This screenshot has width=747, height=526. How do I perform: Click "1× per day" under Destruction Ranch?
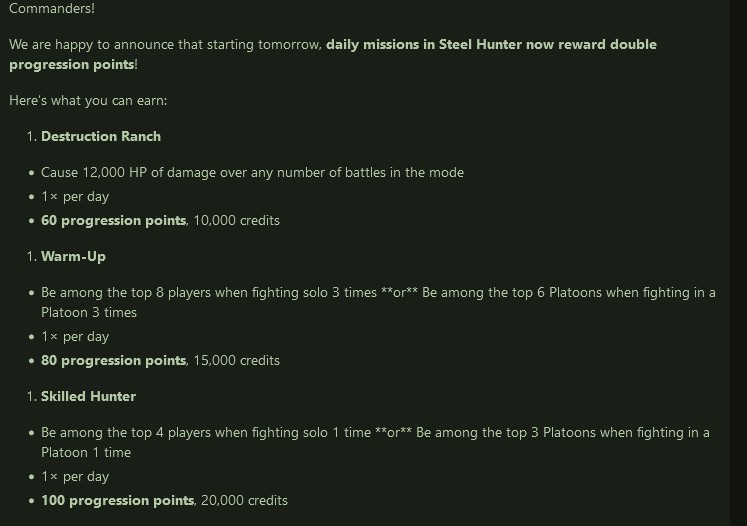point(75,196)
